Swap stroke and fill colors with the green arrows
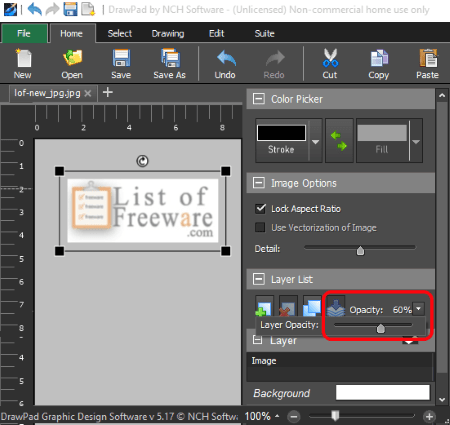The image size is (450, 425). (339, 141)
